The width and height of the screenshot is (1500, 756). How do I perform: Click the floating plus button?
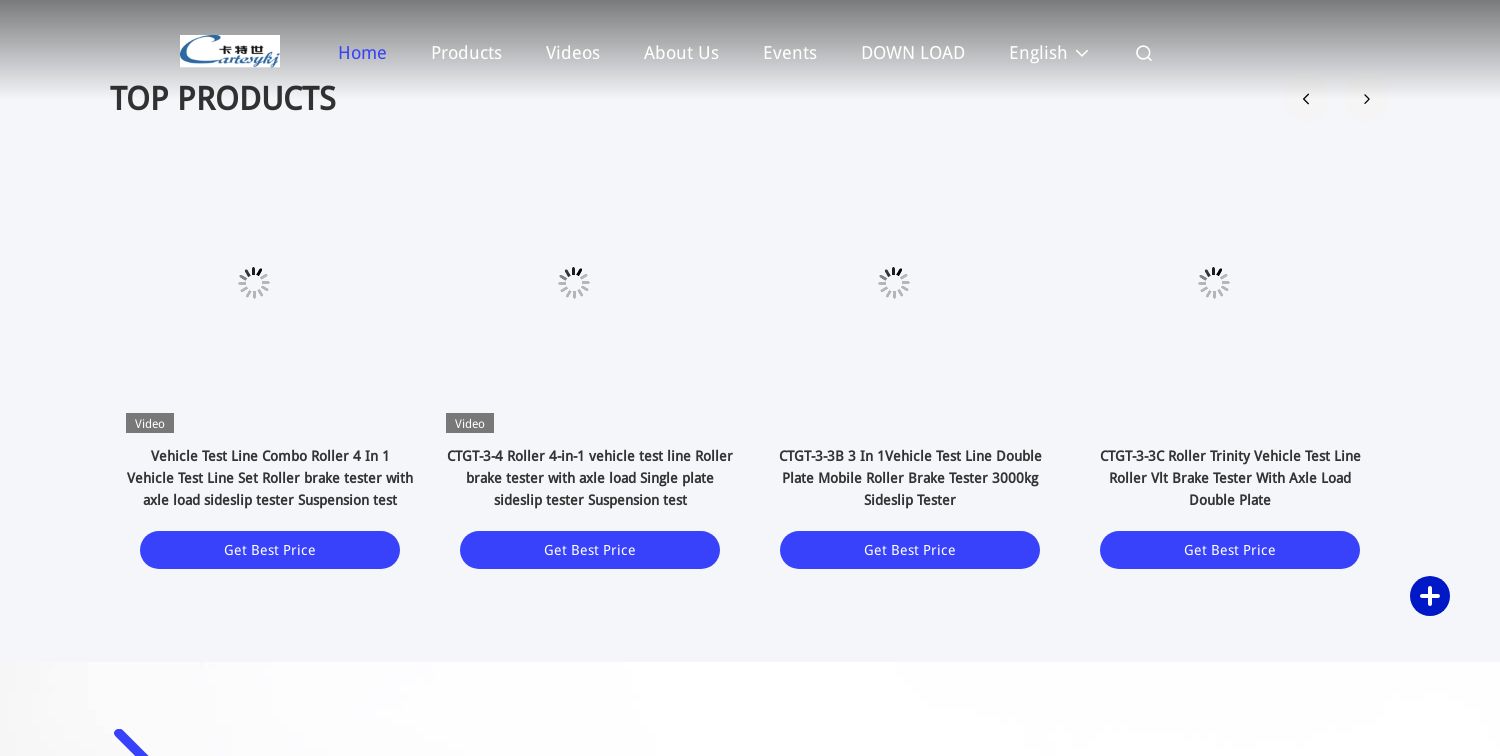tap(1430, 596)
